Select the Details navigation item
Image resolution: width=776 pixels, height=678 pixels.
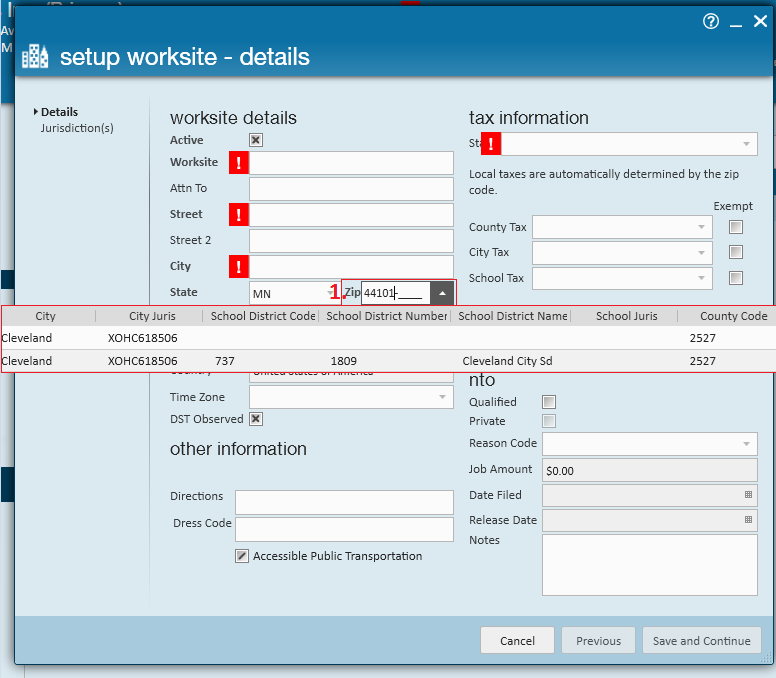point(59,112)
